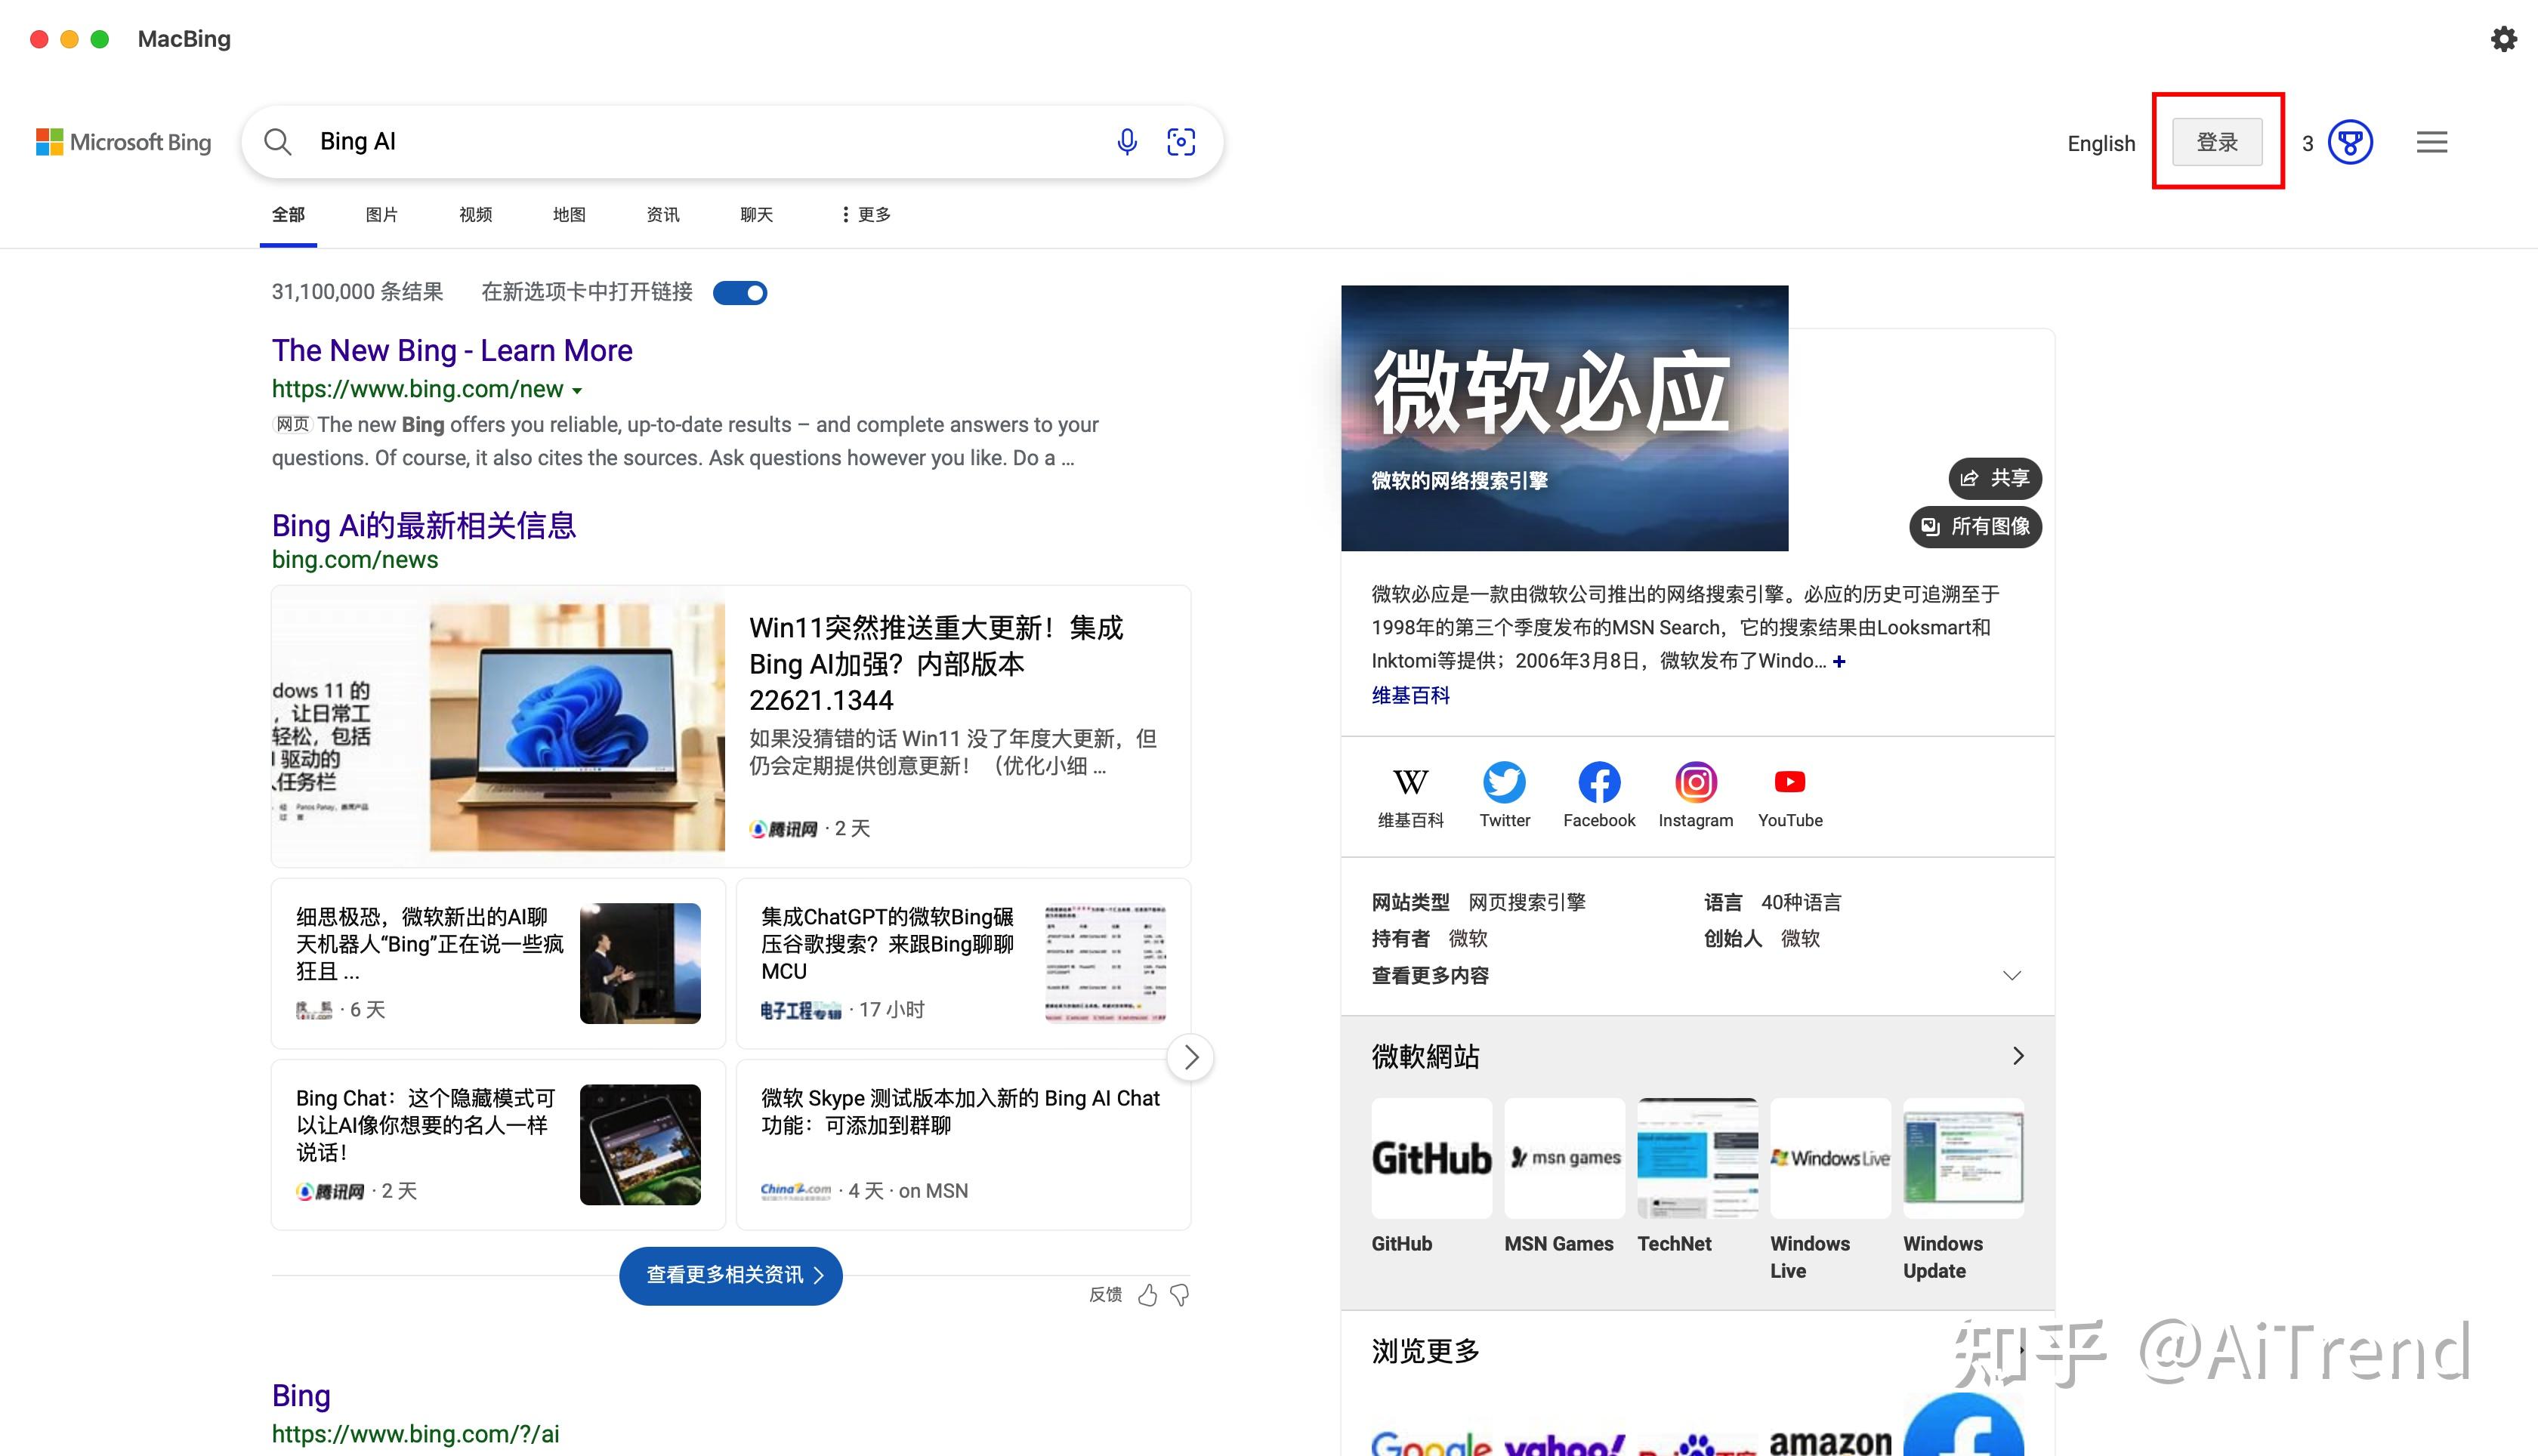Open the Facebook profile icon
Screen dimensions: 2538x1456
tap(1598, 782)
